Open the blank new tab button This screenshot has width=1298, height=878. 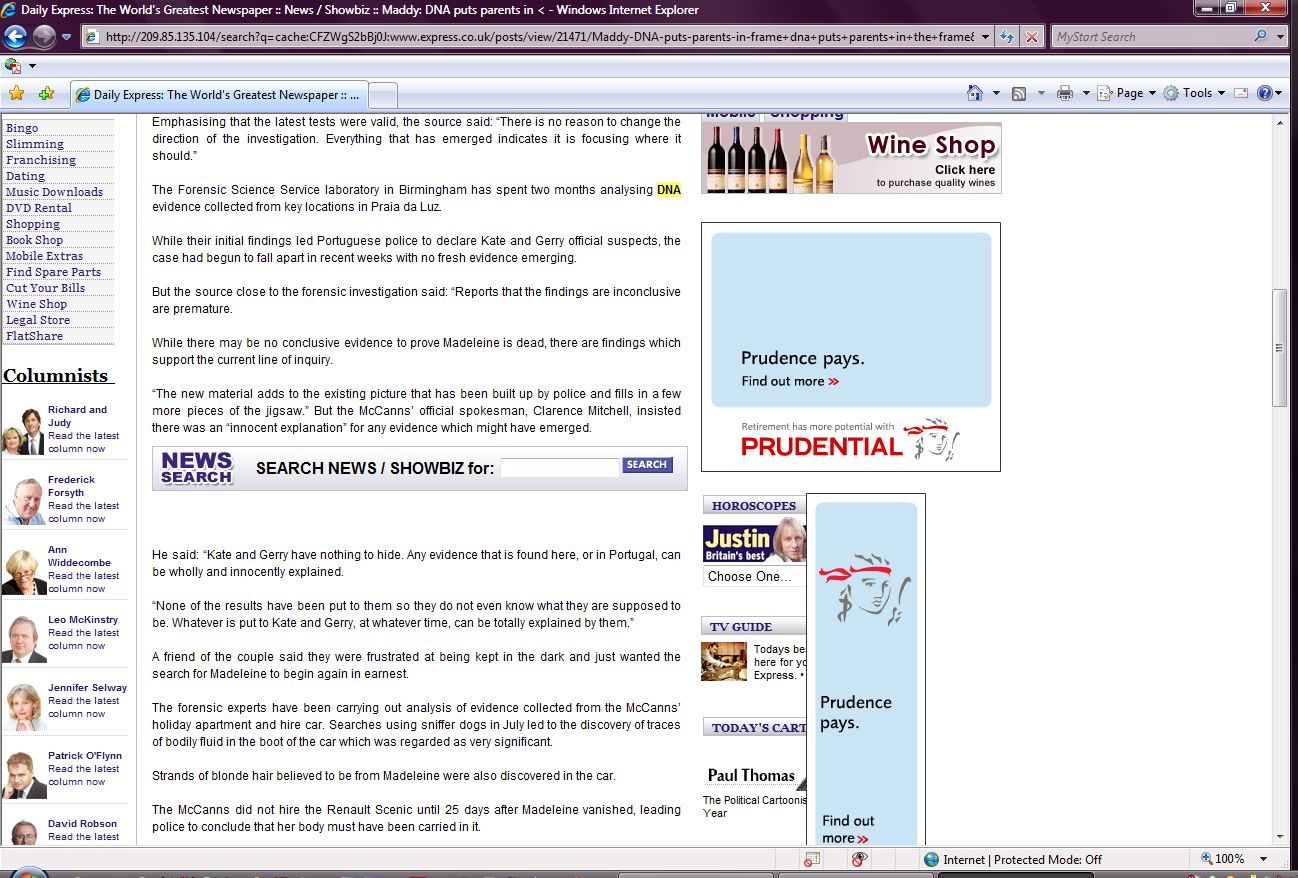[x=384, y=95]
